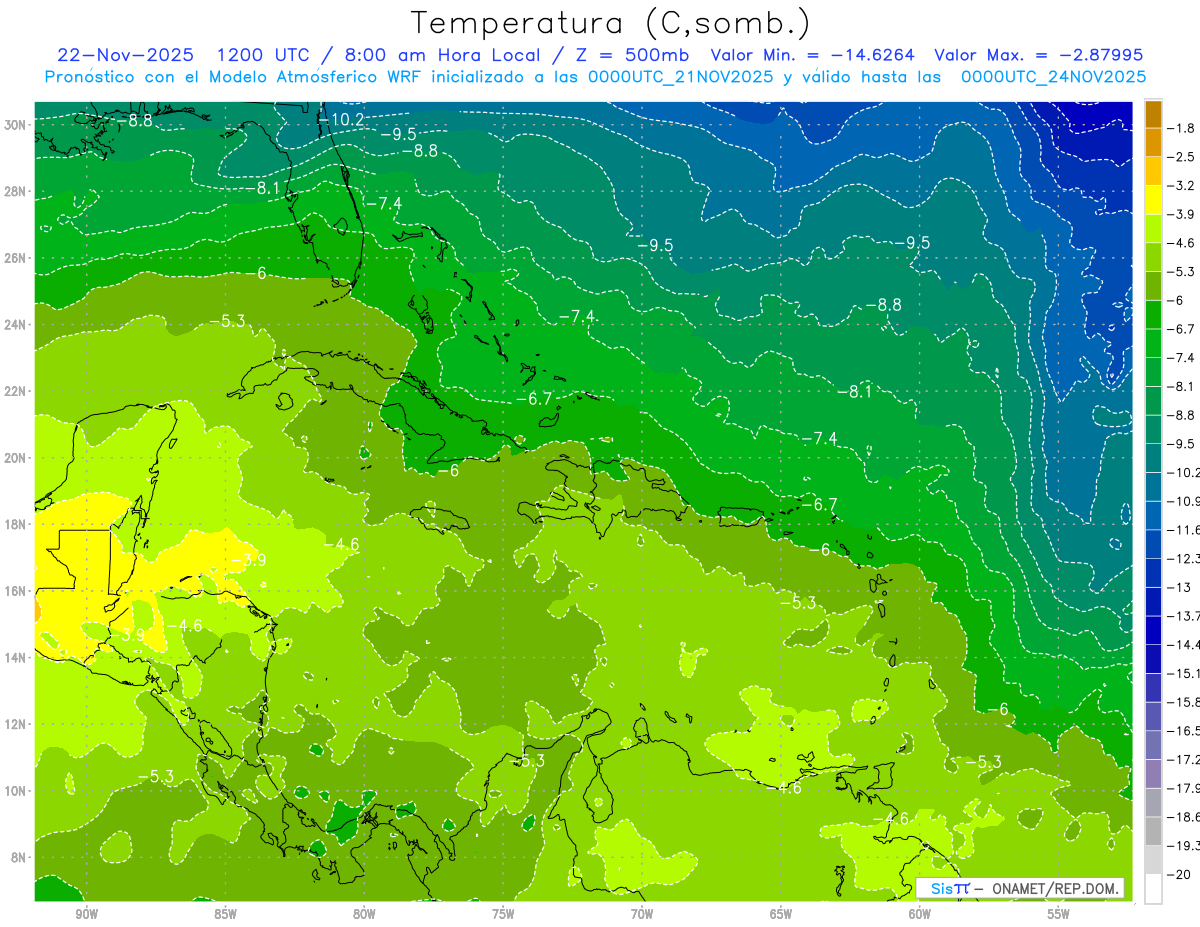
Task: Click the valid-until time '0000UTC_24NOV2025'
Action: [1053, 77]
